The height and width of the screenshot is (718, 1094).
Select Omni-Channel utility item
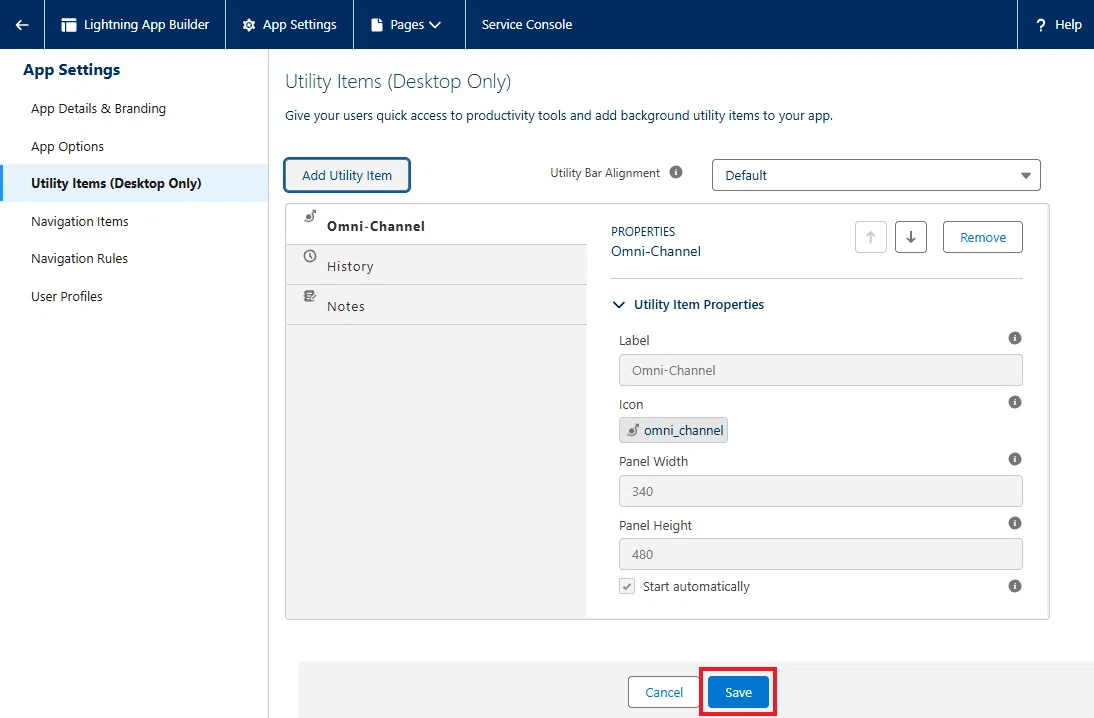437,225
